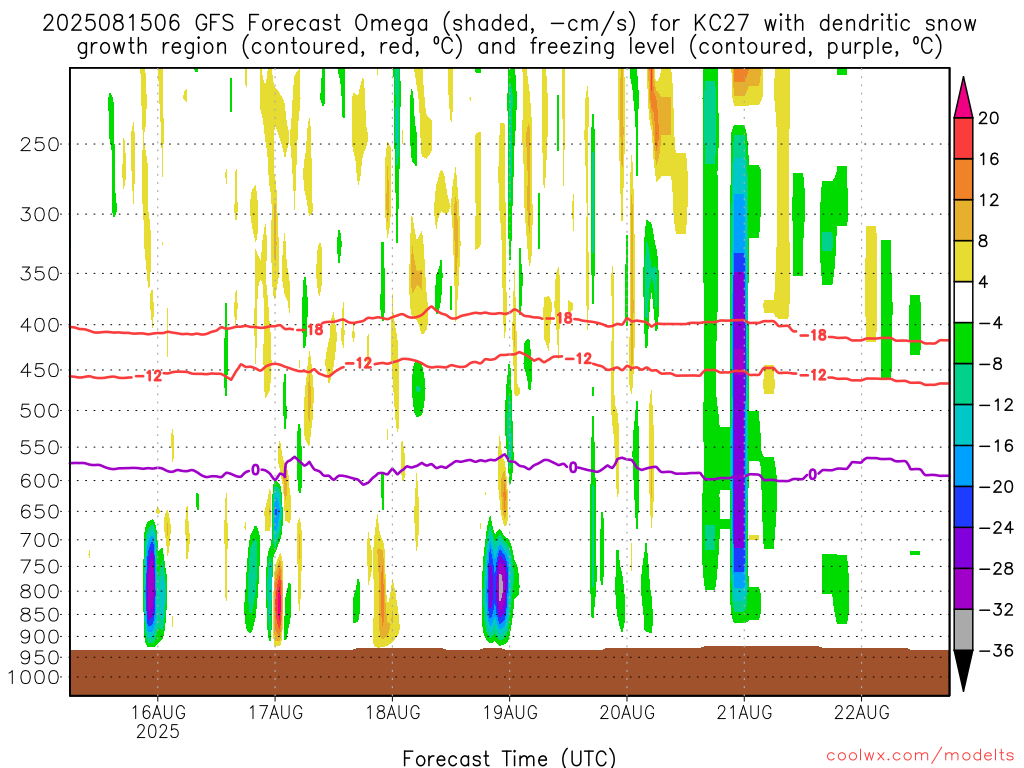Click the chart title line beginning 2025081506 GFS

pos(509,24)
